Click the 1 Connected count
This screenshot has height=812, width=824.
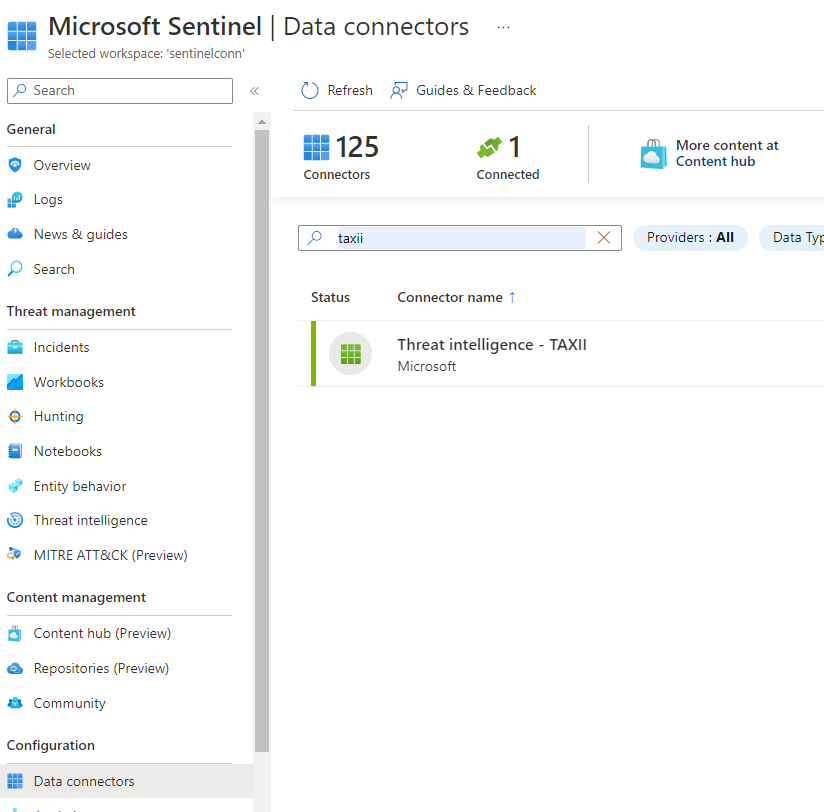[x=514, y=147]
